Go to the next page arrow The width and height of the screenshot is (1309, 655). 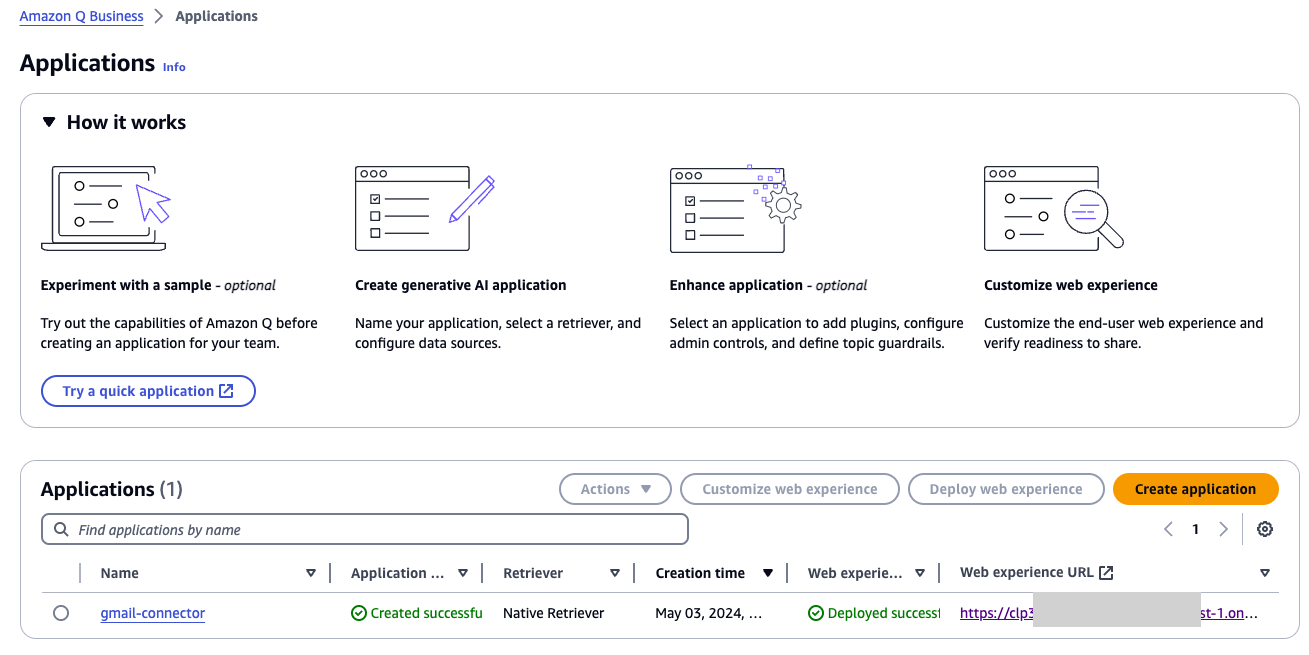1223,529
